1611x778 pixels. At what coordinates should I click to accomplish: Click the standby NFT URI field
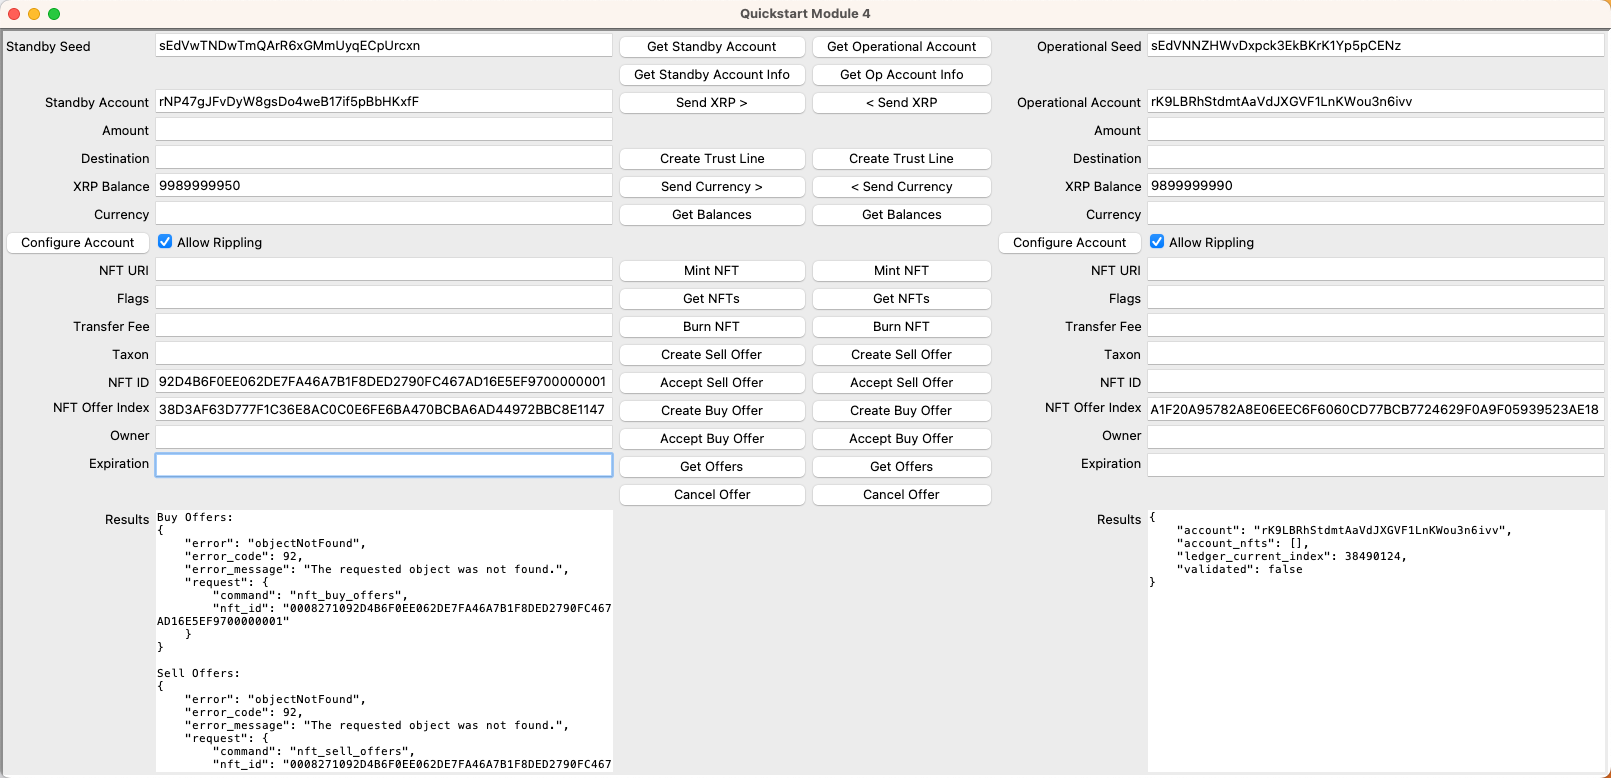point(384,270)
